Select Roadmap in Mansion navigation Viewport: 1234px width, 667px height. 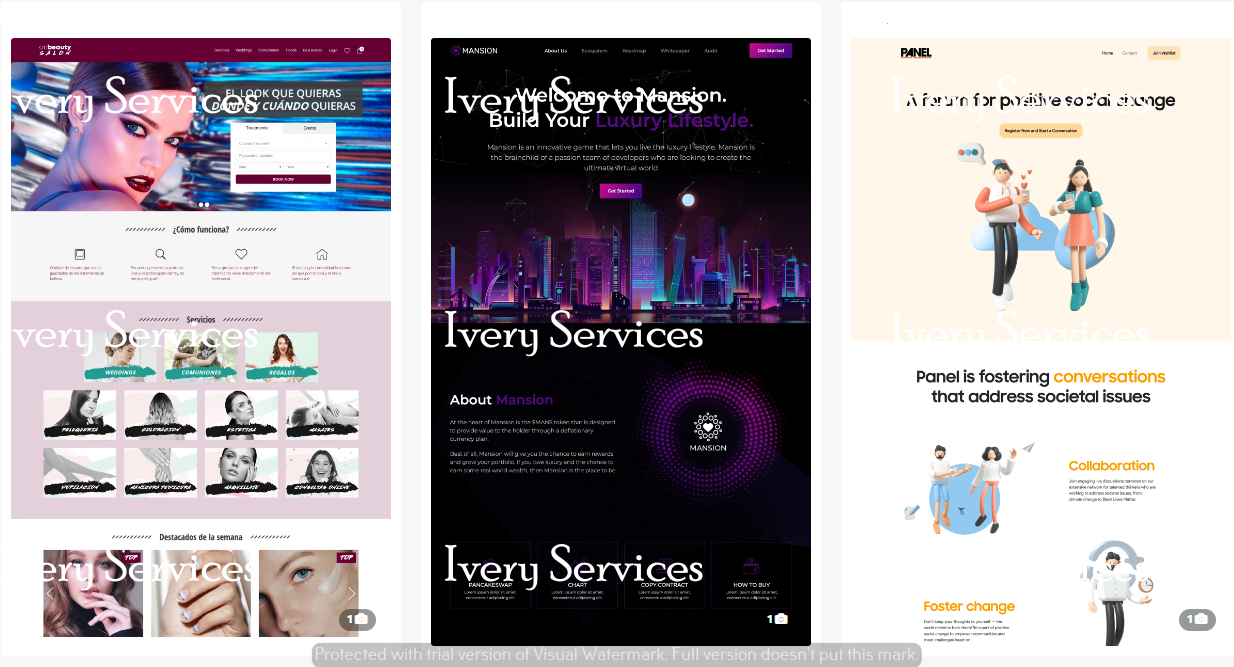[634, 50]
